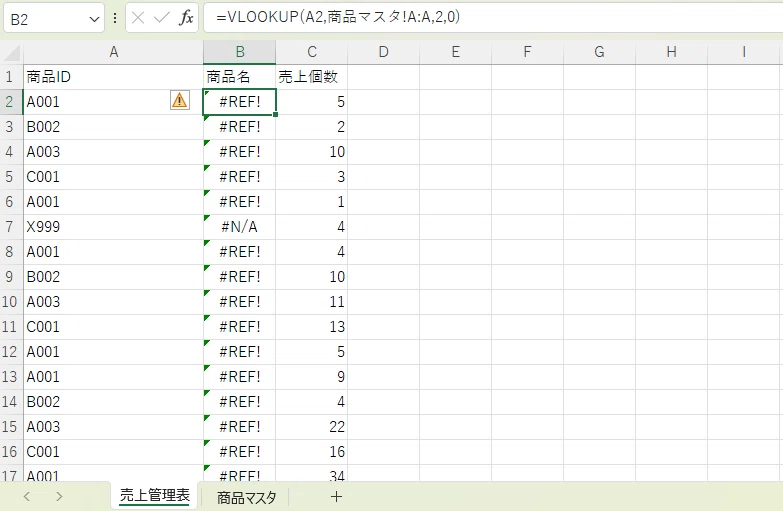Viewport: 783px width, 511px height.
Task: Select cell C2 with value 5
Action: (312, 102)
